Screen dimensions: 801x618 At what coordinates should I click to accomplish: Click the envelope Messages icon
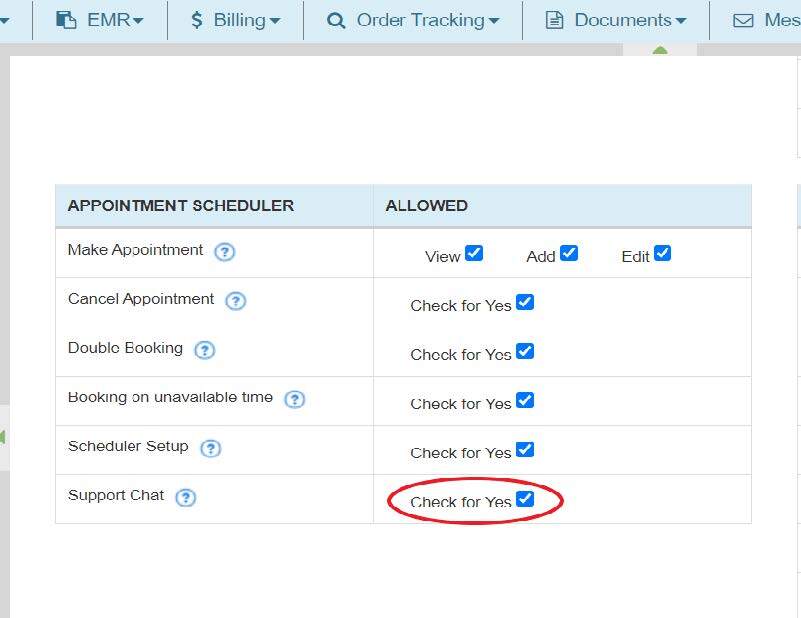click(743, 20)
